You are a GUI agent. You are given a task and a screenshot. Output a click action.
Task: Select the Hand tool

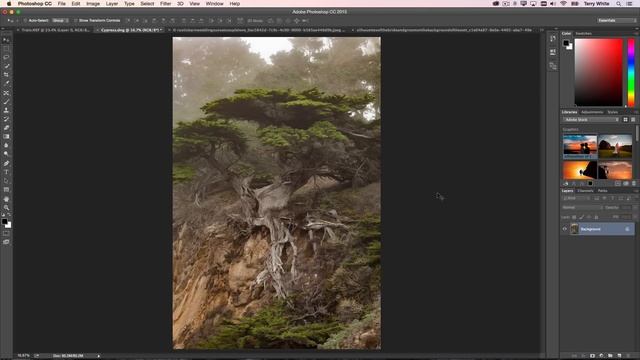[6, 199]
